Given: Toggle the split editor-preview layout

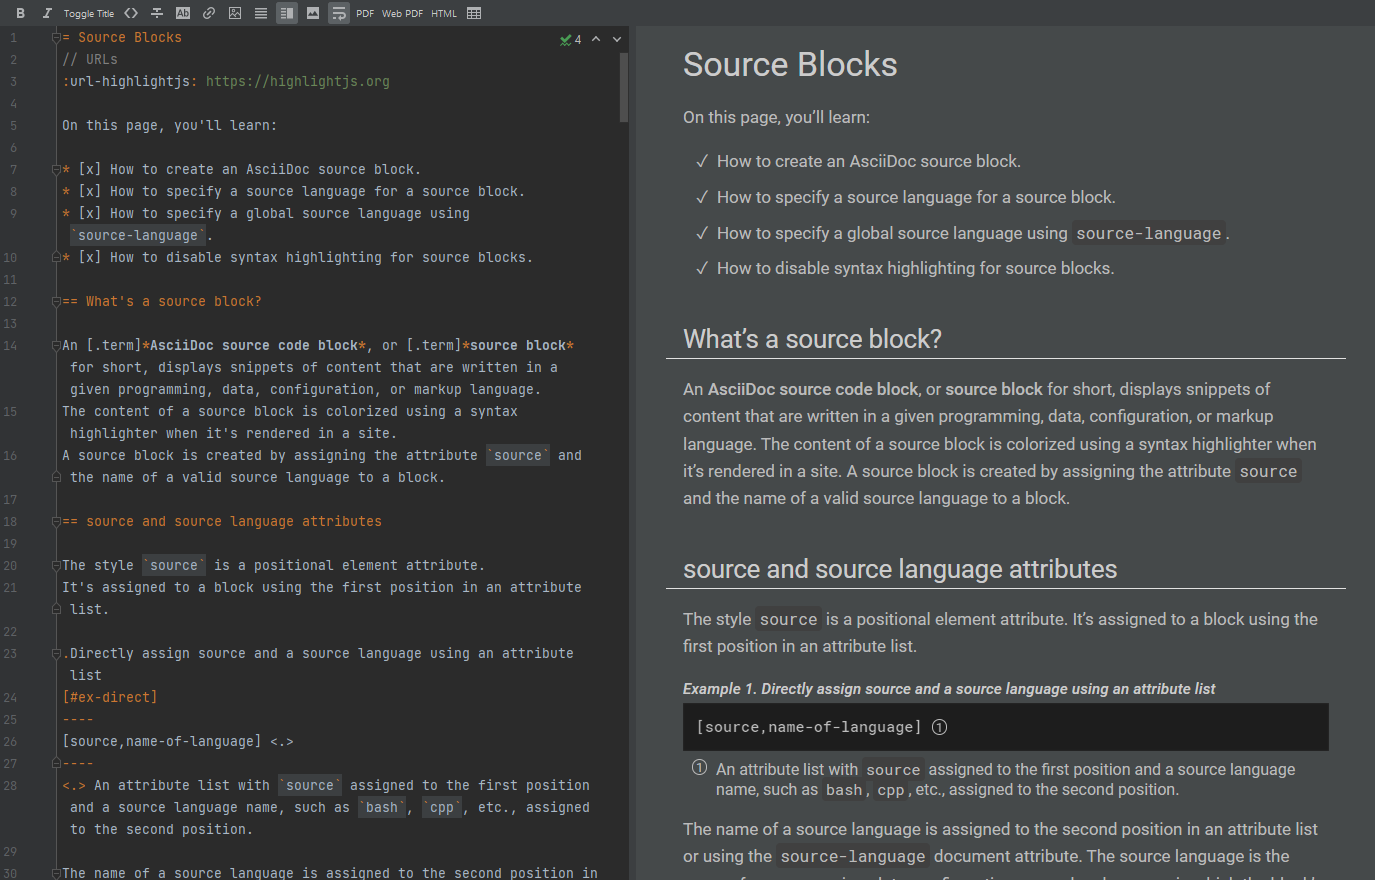Looking at the screenshot, I should tap(287, 13).
